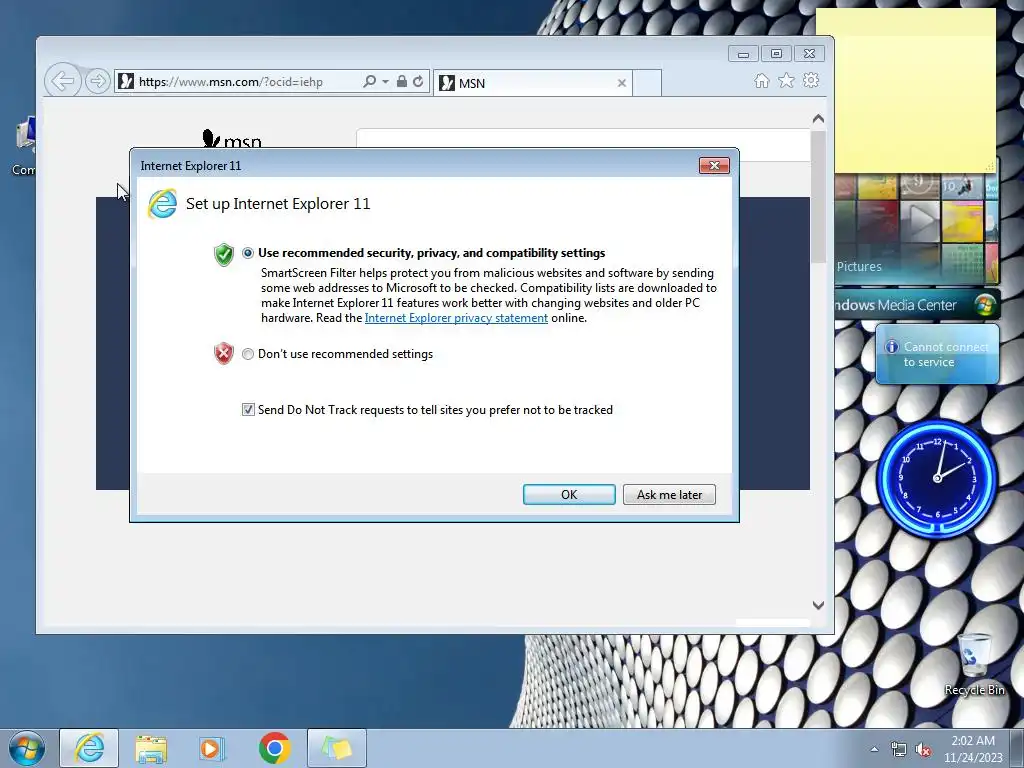
Task: Open the Windows Start button
Action: pyautogui.click(x=27, y=748)
